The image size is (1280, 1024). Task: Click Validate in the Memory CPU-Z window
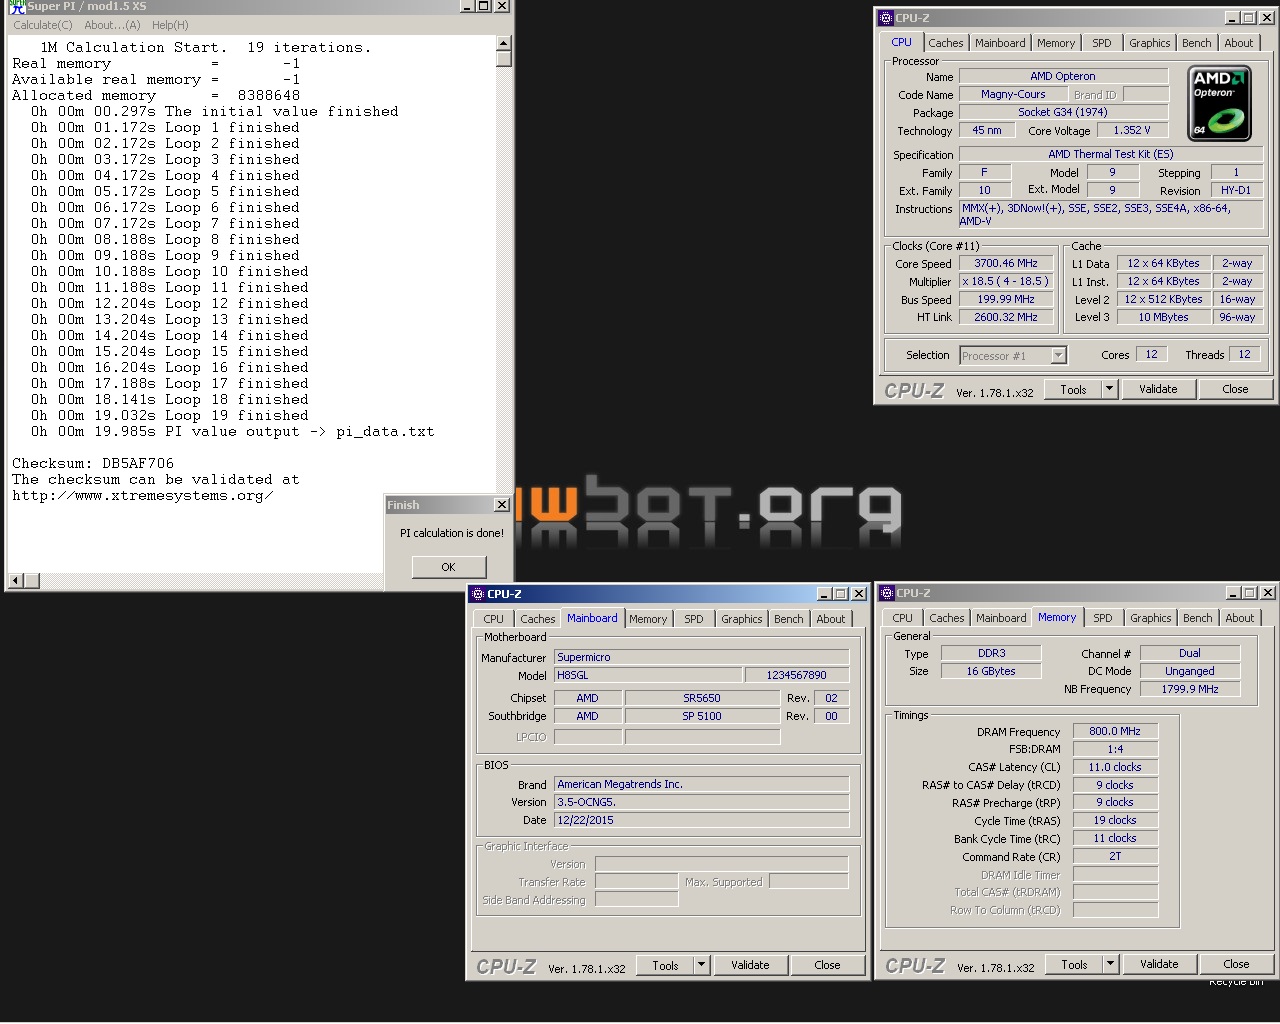[1159, 964]
